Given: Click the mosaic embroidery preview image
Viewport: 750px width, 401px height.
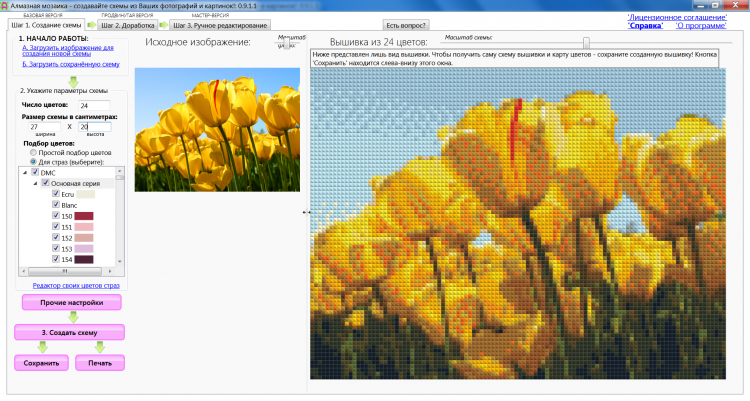Looking at the screenshot, I should tap(518, 223).
